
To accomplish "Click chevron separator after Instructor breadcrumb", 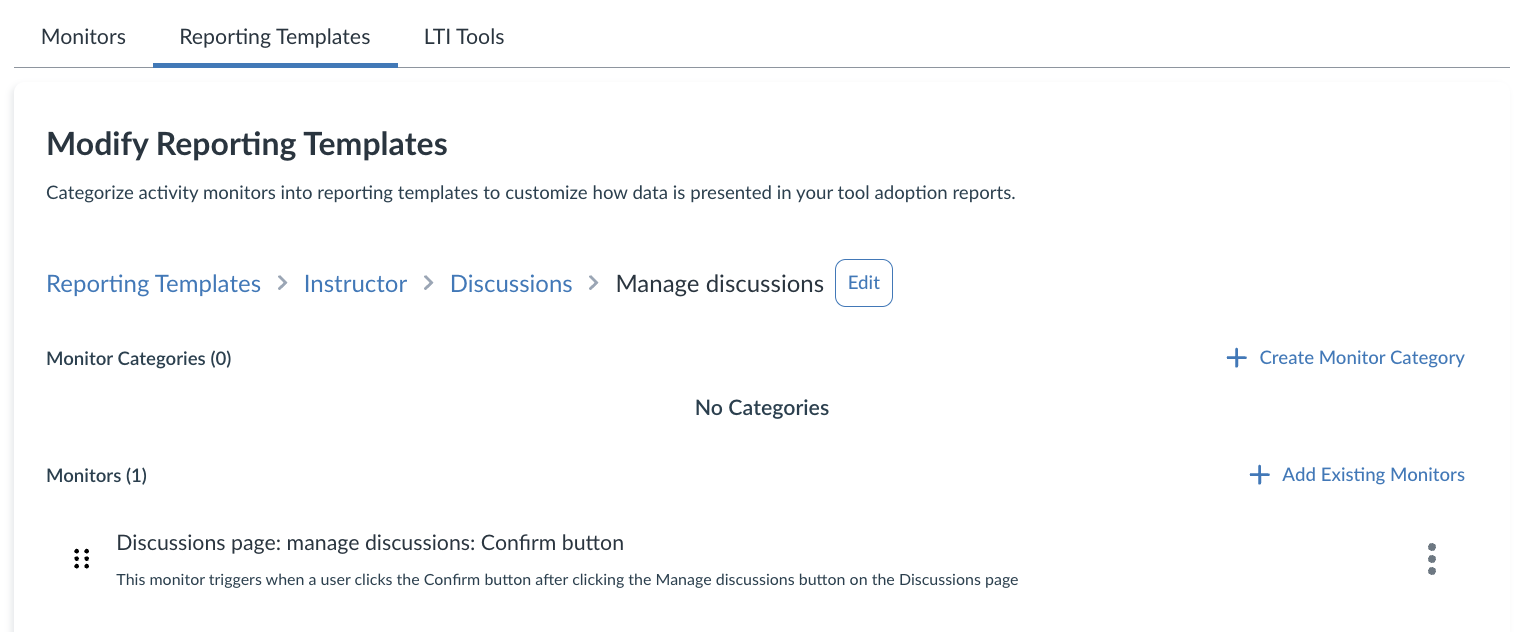I will pos(429,284).
